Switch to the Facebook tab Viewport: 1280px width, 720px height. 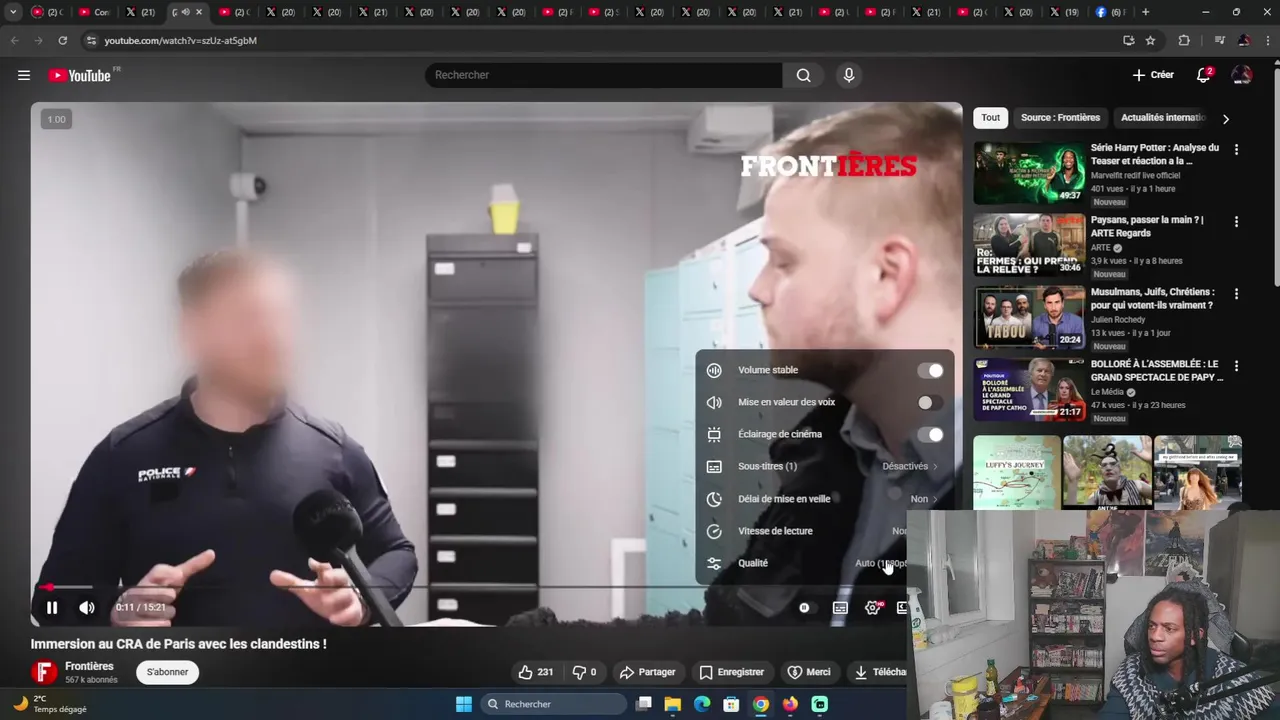pyautogui.click(x=1110, y=12)
